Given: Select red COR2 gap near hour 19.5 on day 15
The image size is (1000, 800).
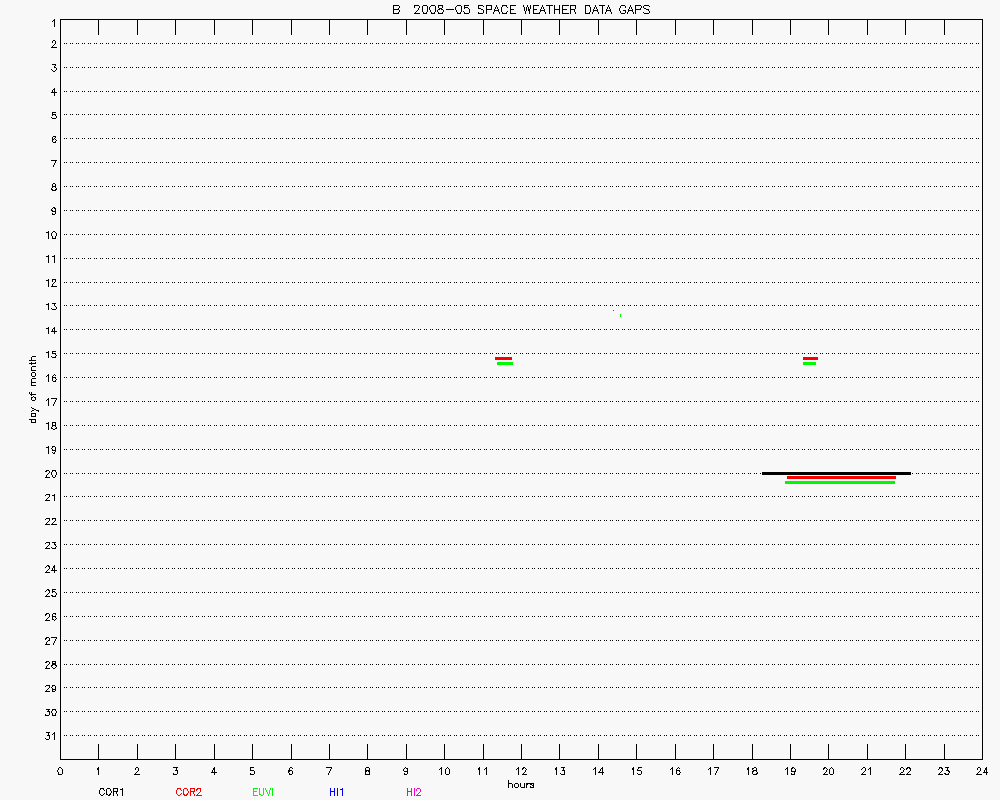Looking at the screenshot, I should point(810,358).
